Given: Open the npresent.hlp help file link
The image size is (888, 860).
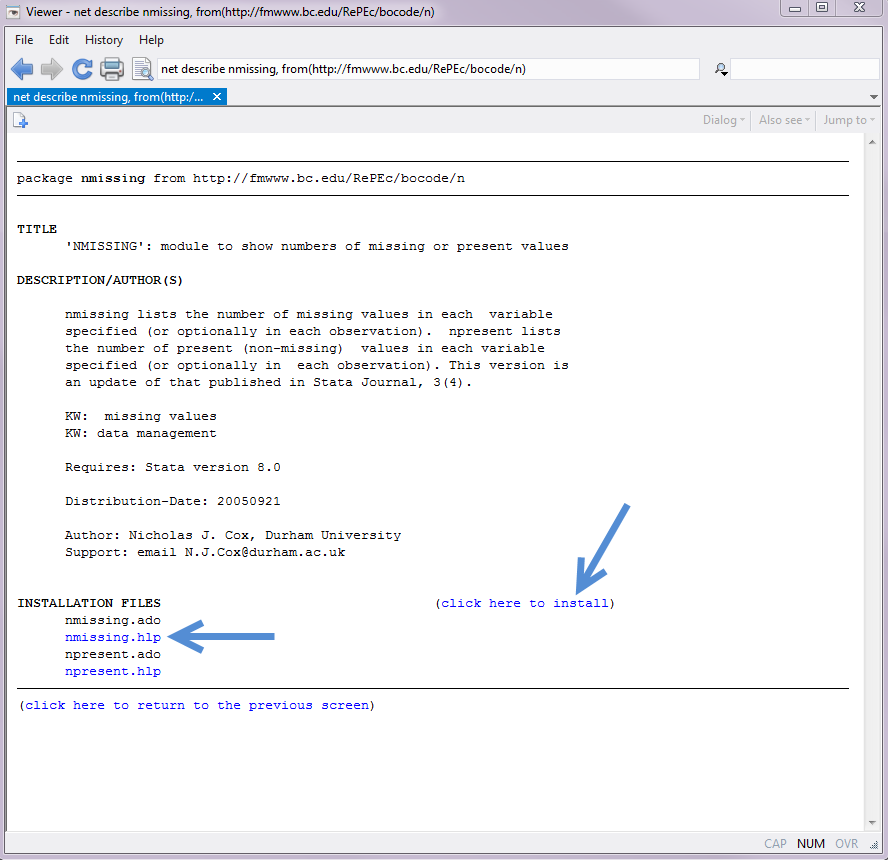Looking at the screenshot, I should point(113,671).
